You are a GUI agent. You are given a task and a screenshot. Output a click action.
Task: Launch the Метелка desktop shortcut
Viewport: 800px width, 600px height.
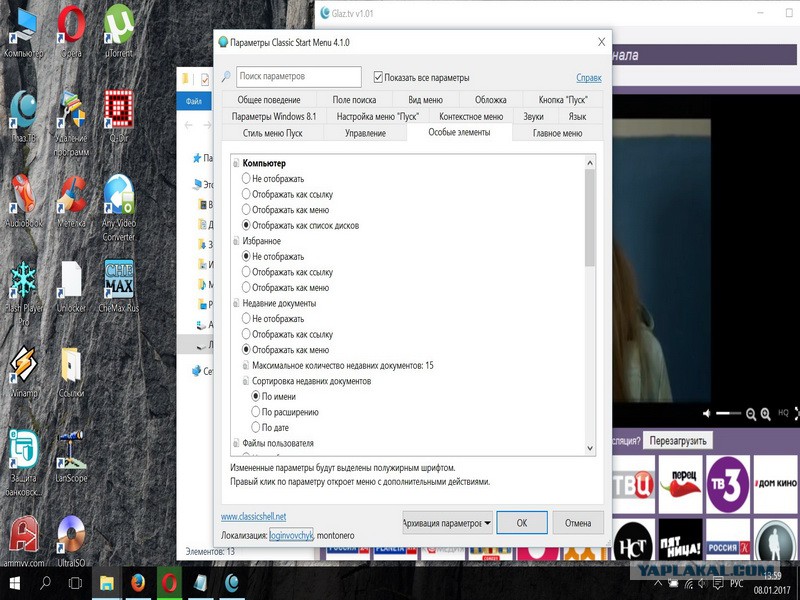coord(71,201)
